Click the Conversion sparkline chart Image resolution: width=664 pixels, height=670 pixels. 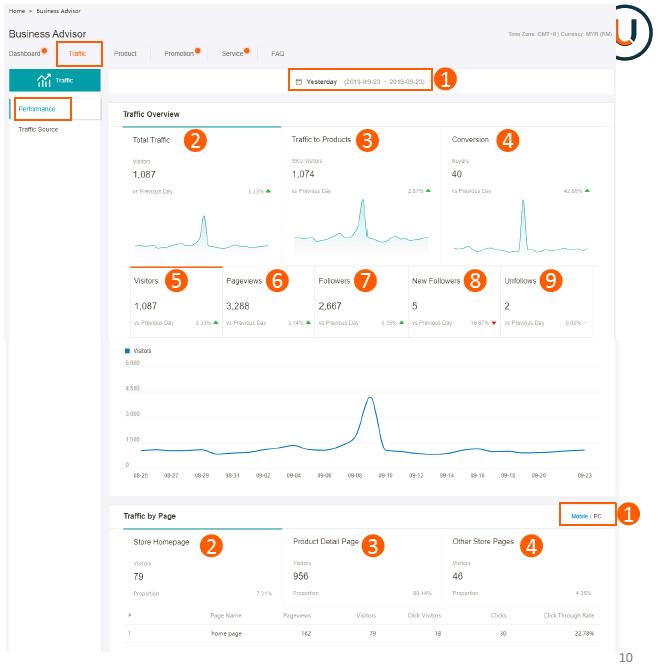click(520, 226)
